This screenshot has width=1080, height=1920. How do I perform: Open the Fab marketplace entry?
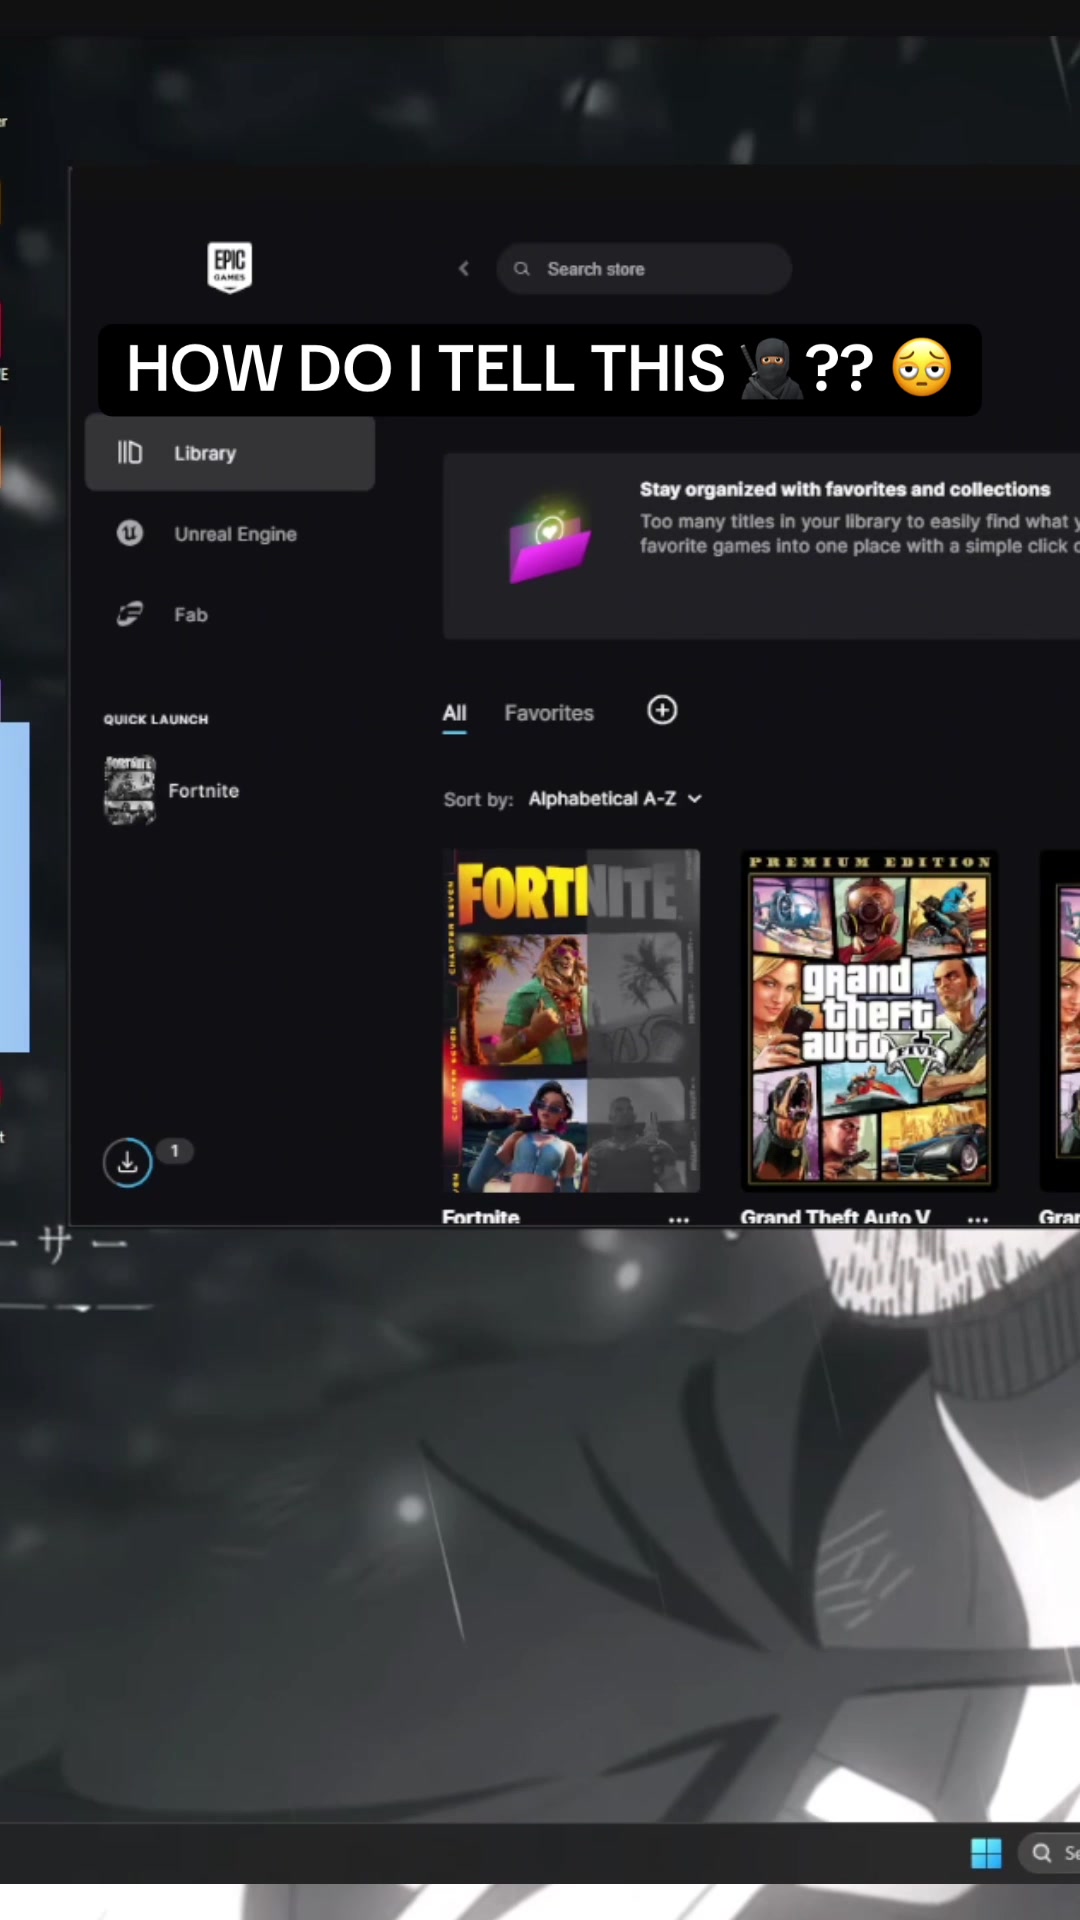(x=230, y=614)
